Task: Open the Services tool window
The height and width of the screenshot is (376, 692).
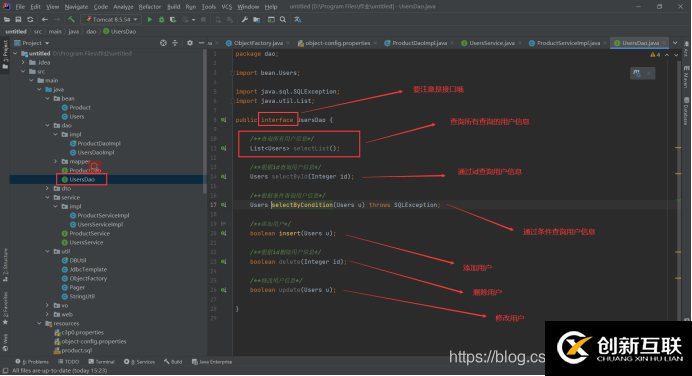Action: [x=139, y=362]
